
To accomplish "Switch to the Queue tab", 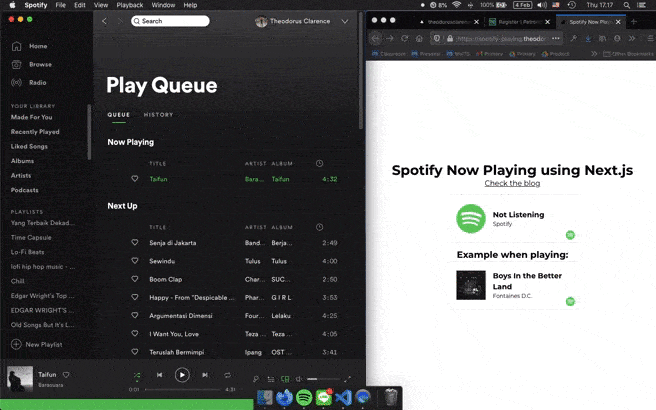I will click(x=118, y=115).
